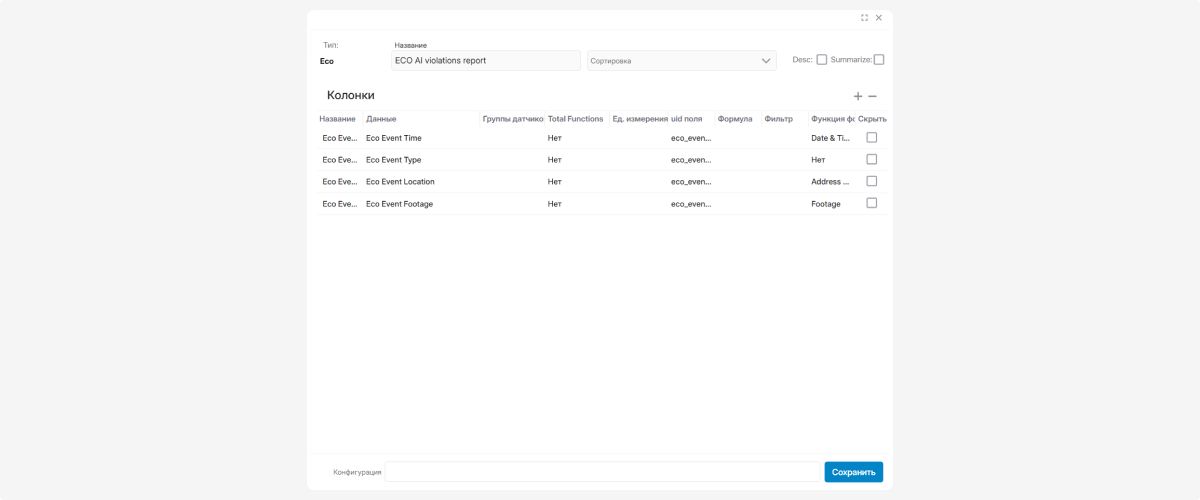
Task: Tick hide checkbox for Eco Event Type row
Action: (x=872, y=159)
